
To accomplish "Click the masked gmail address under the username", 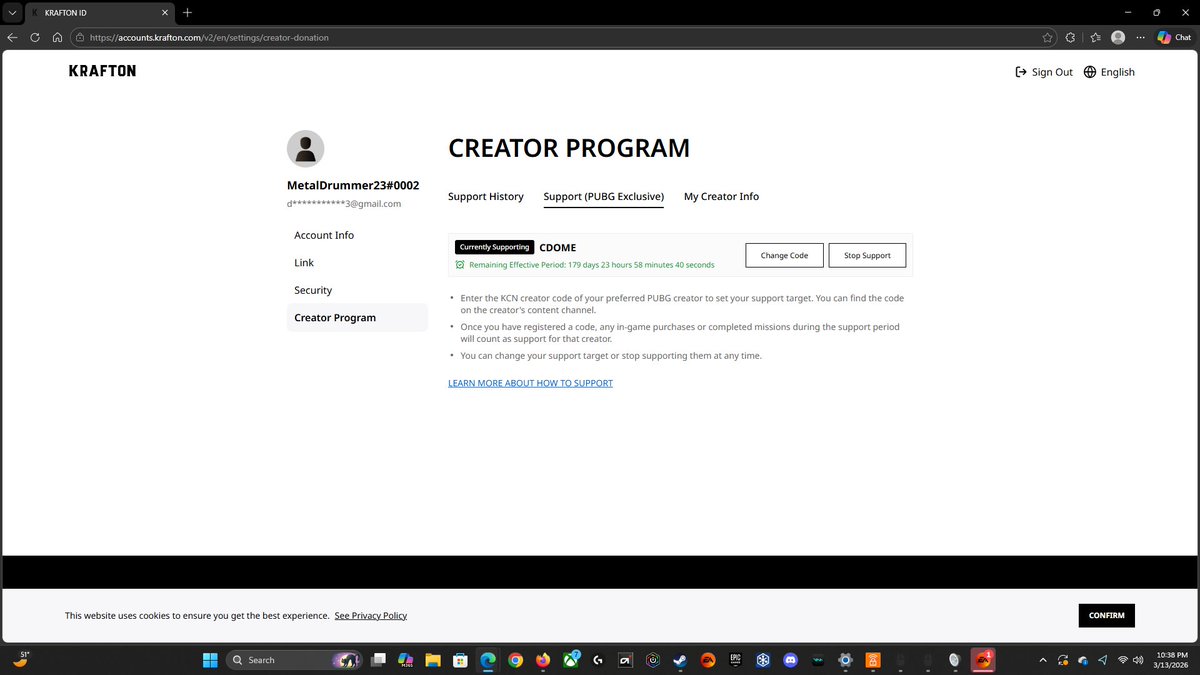I will (x=344, y=204).
